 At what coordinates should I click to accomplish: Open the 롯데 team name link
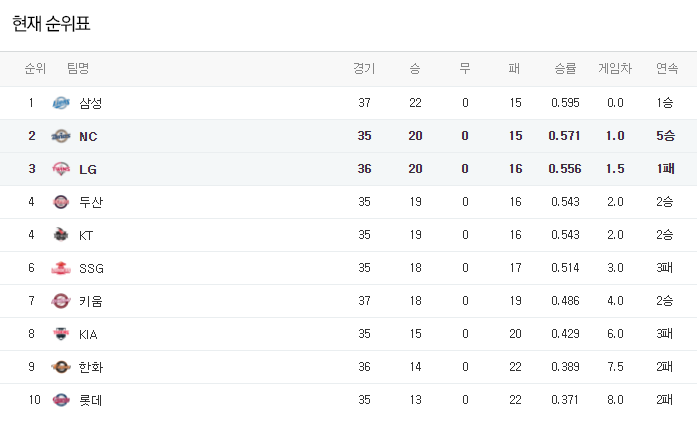pyautogui.click(x=91, y=400)
